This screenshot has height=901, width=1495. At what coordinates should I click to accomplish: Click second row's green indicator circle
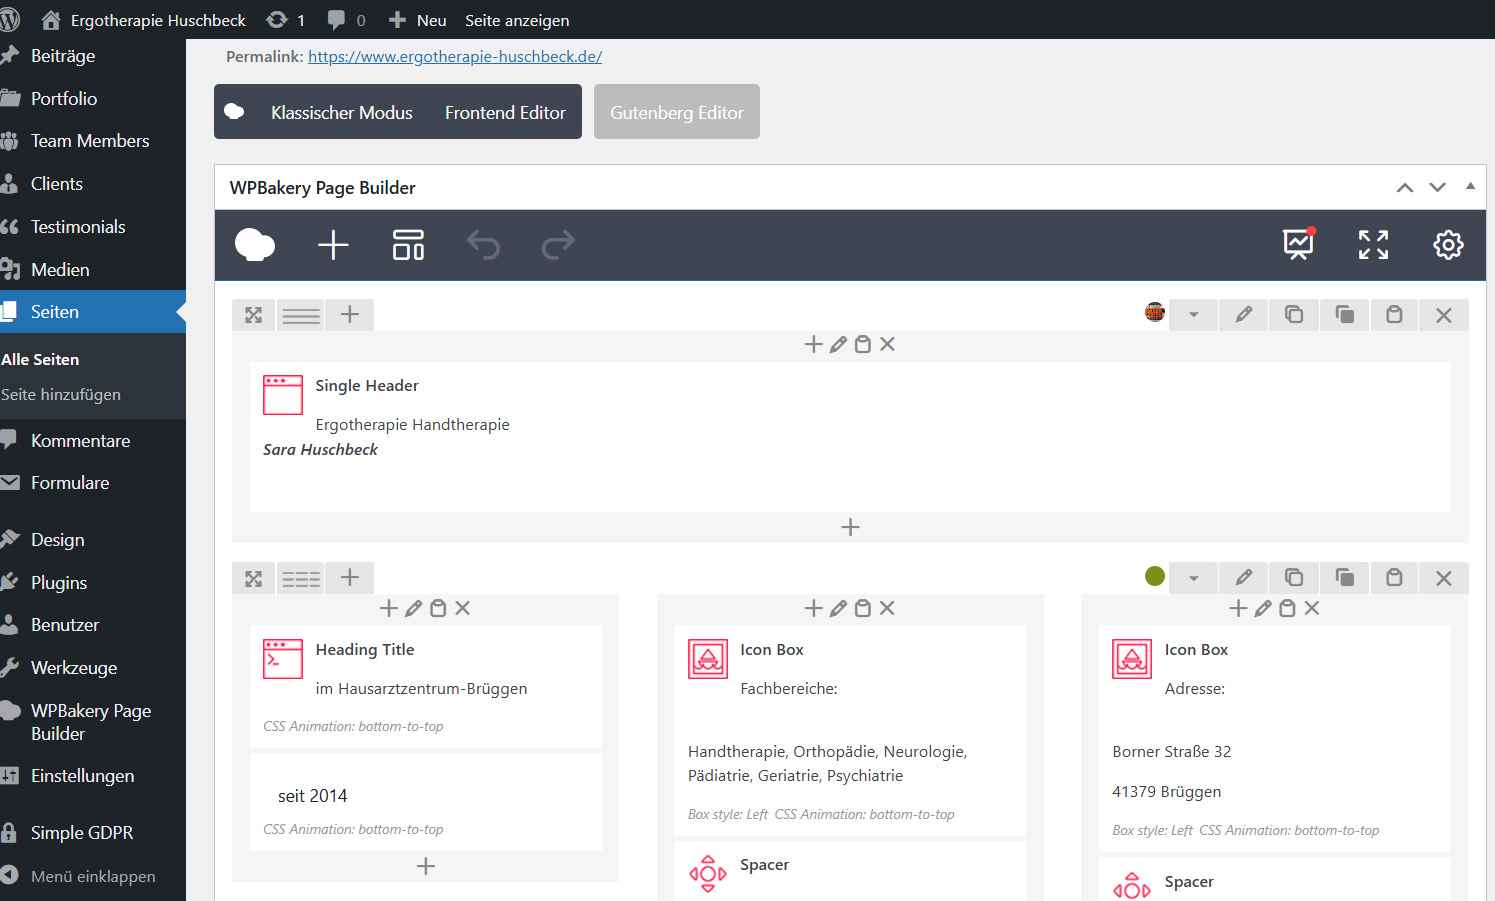pyautogui.click(x=1155, y=576)
